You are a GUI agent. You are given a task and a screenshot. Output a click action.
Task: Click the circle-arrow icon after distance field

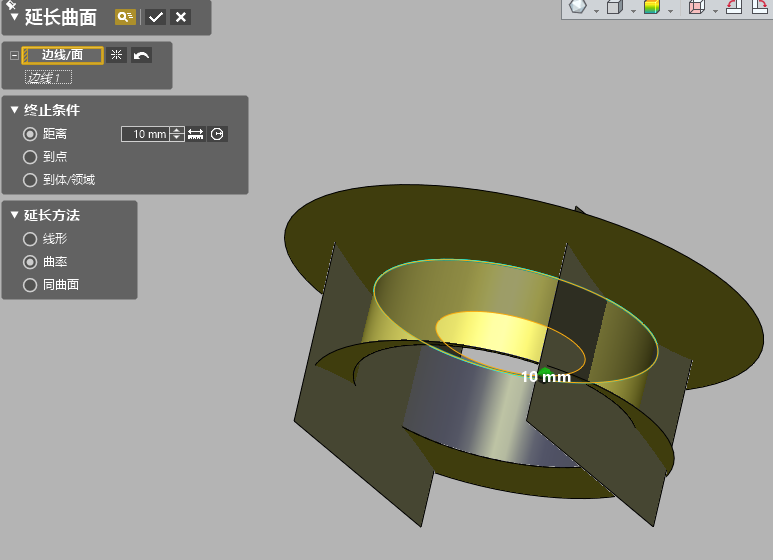point(217,134)
